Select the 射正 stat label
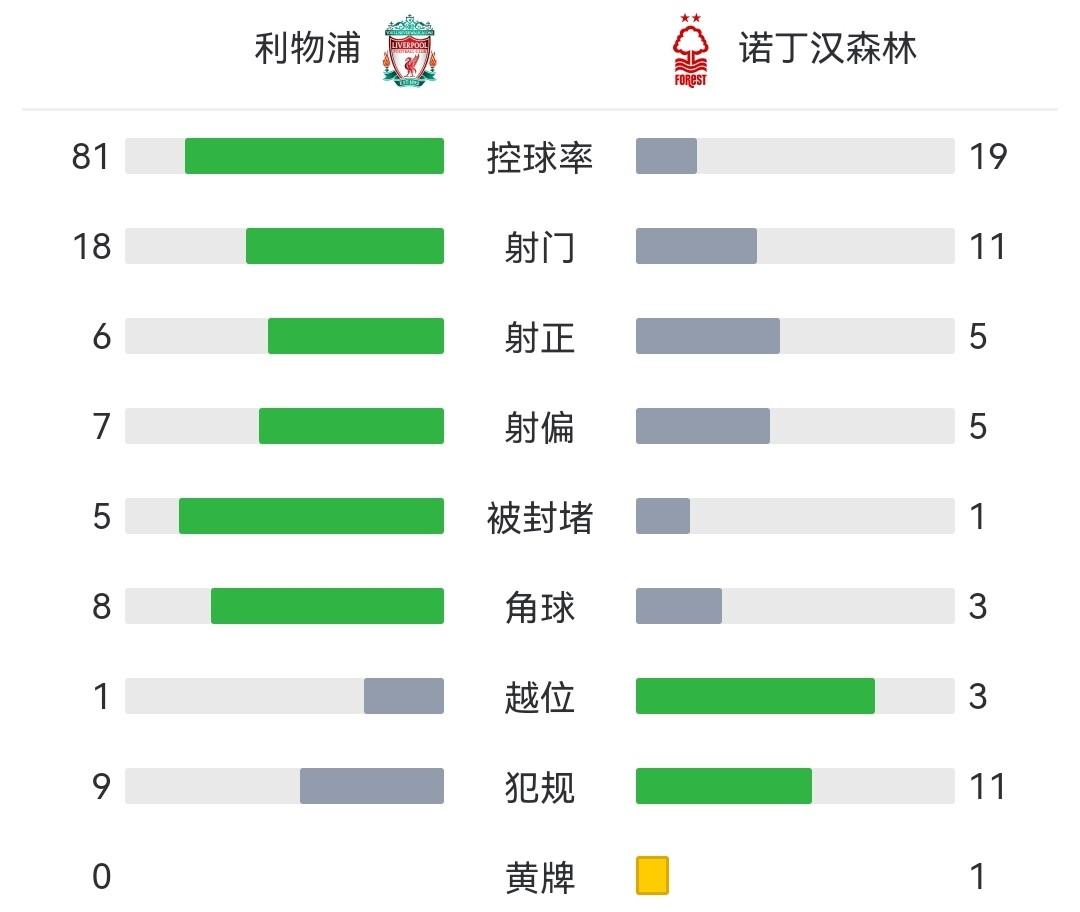Image resolution: width=1080 pixels, height=912 pixels. point(540,337)
